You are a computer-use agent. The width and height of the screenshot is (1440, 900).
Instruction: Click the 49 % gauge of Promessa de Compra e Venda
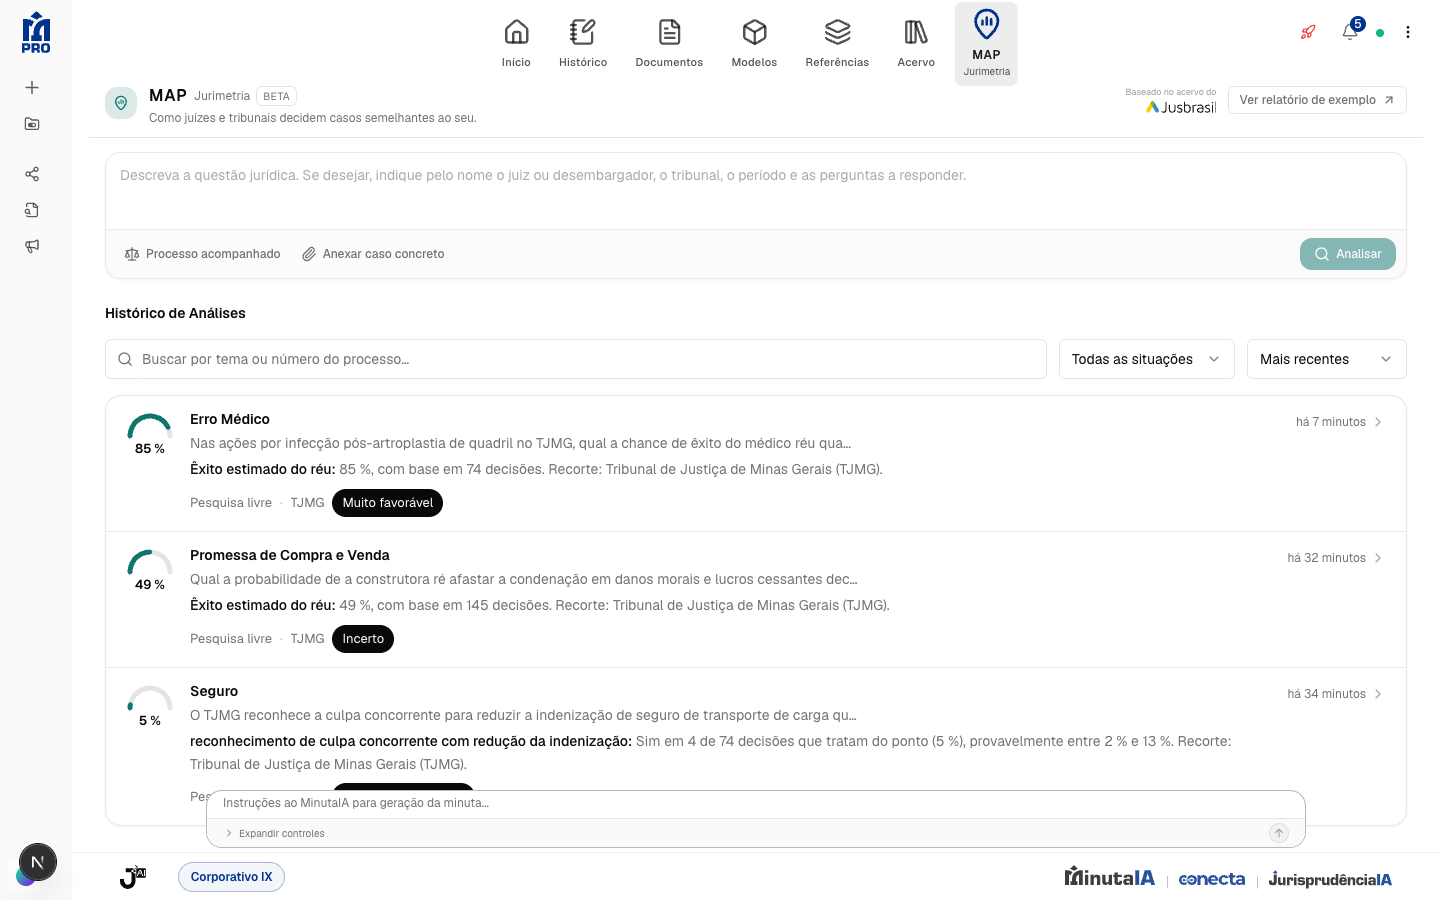click(150, 570)
